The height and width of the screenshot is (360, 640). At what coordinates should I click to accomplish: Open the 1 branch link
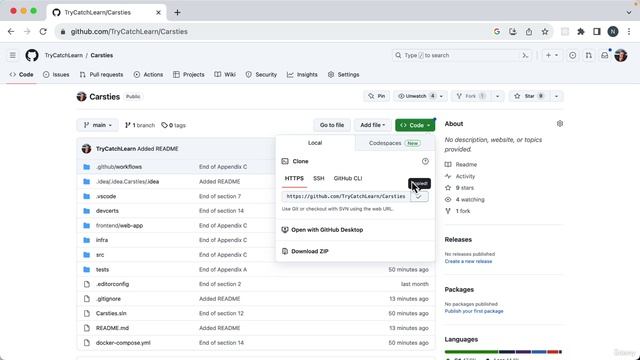click(x=140, y=125)
